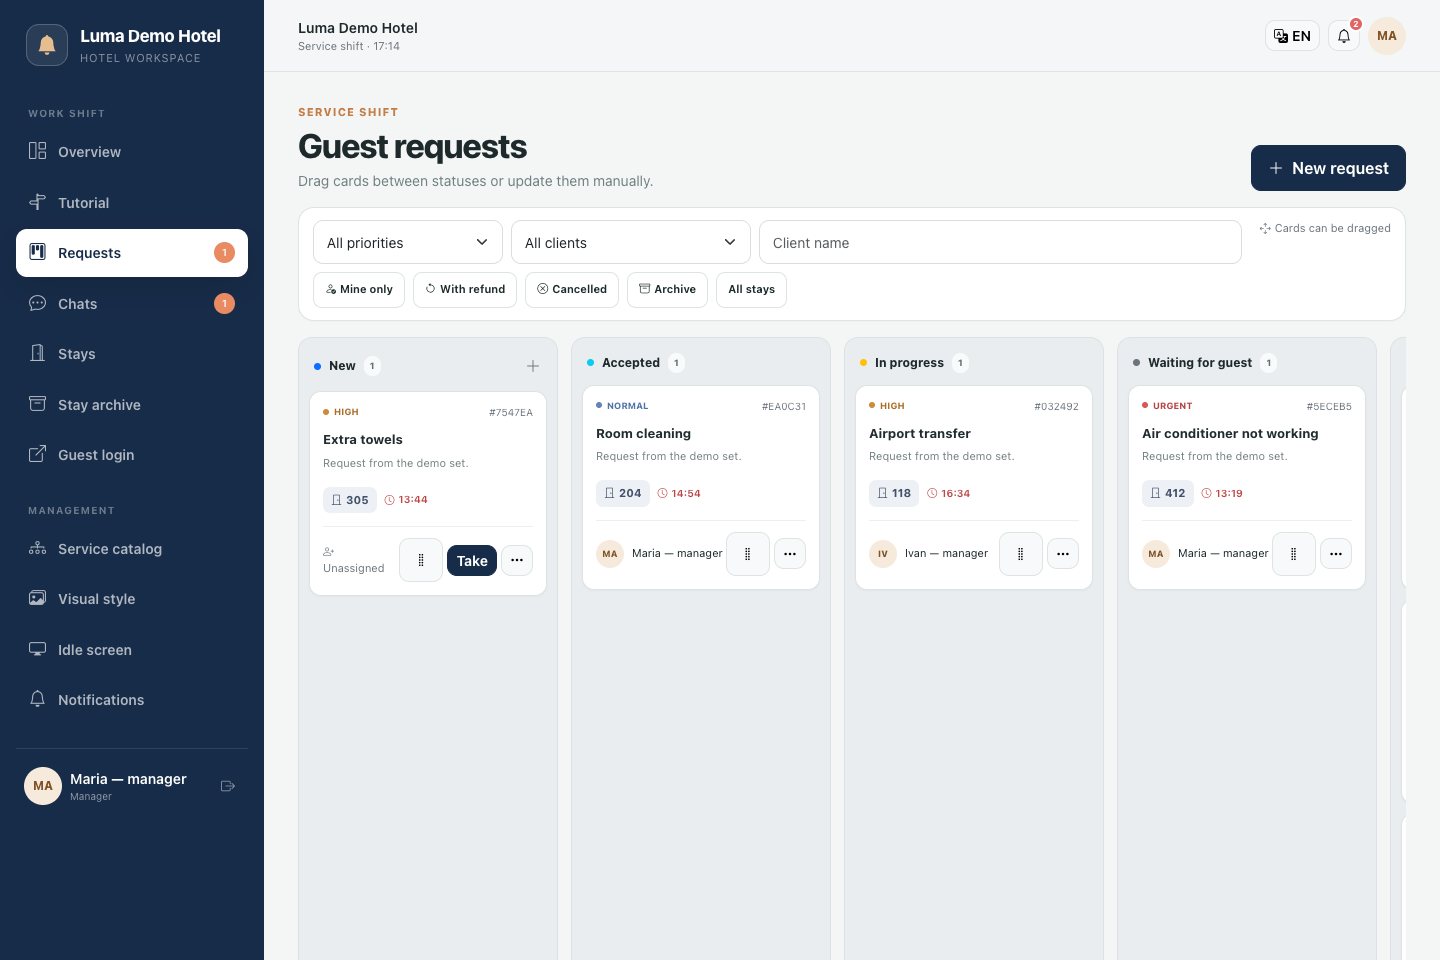1440x960 pixels.
Task: Open more options on Room cleaning card
Action: pos(790,554)
